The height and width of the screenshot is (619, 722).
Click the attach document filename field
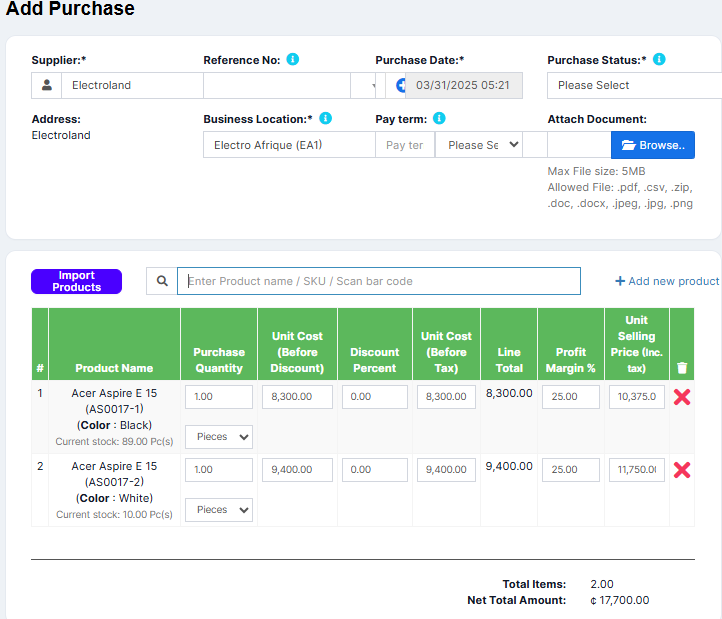click(x=579, y=145)
